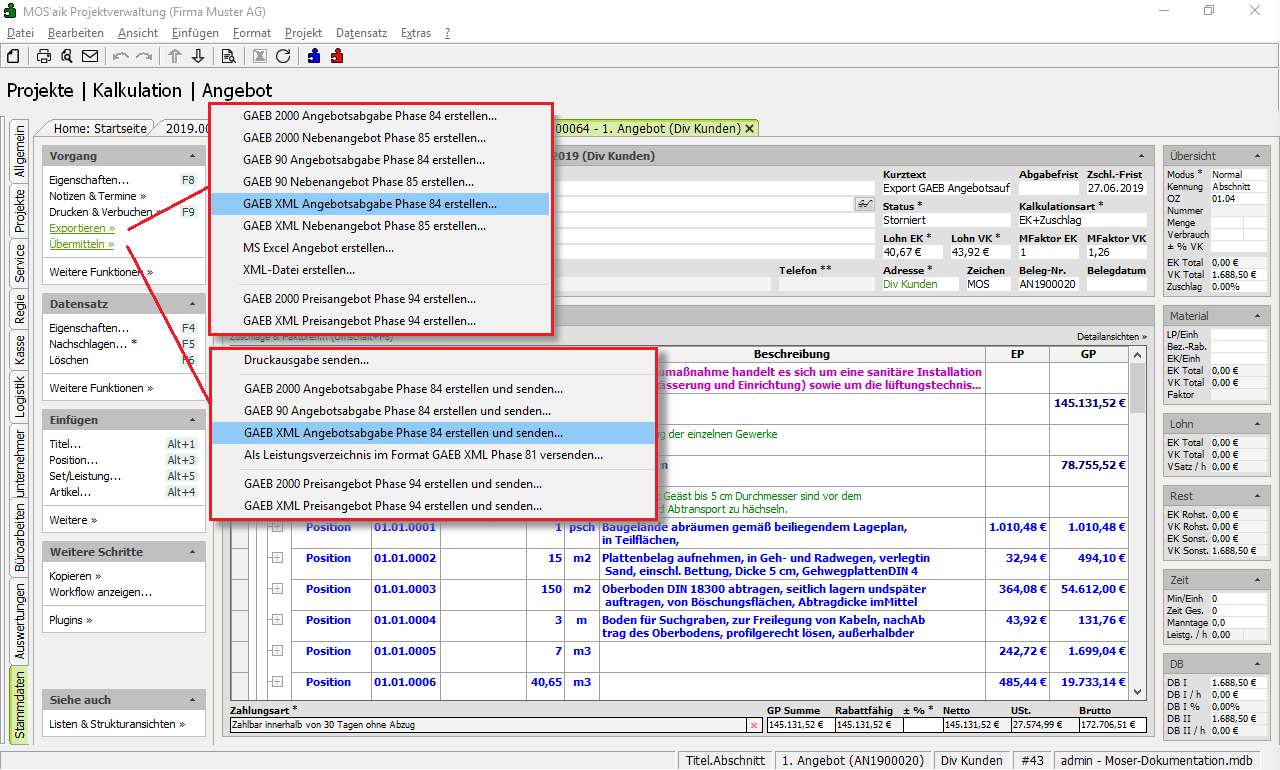
Task: Open print preview from the toolbar
Action: tap(67, 56)
